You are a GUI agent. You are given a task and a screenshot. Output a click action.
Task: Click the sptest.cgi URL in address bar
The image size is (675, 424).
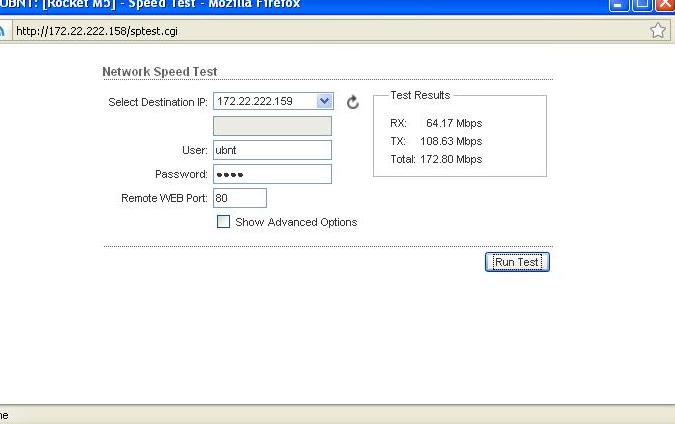coord(97,30)
